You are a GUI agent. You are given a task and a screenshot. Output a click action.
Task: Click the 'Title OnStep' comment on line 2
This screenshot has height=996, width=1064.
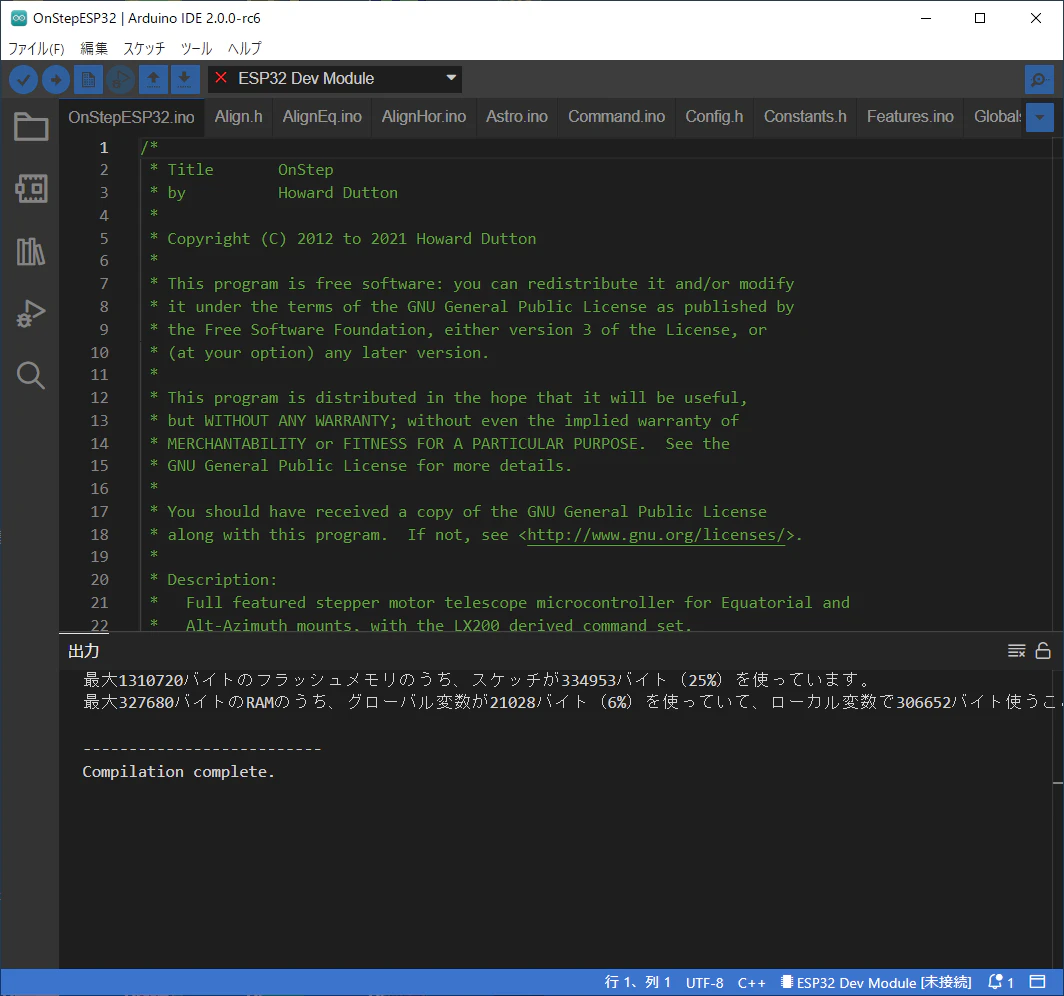pyautogui.click(x=242, y=170)
